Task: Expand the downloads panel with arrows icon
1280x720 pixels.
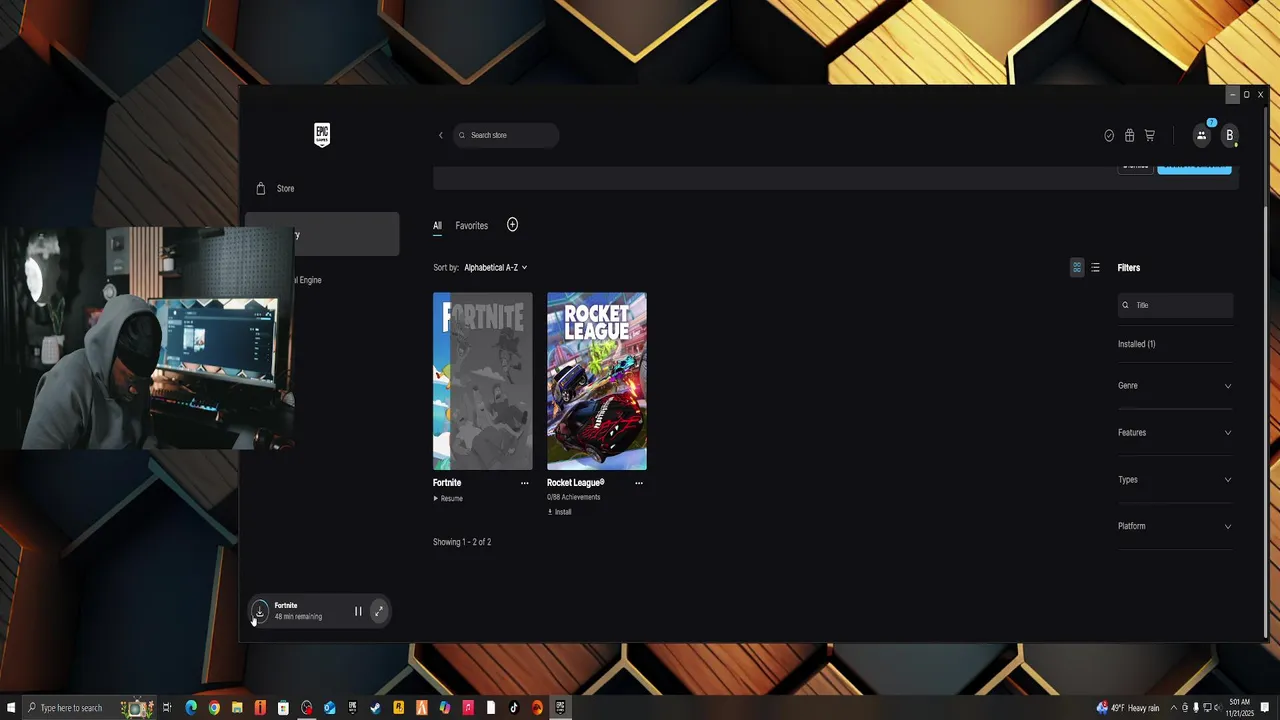Action: point(378,611)
